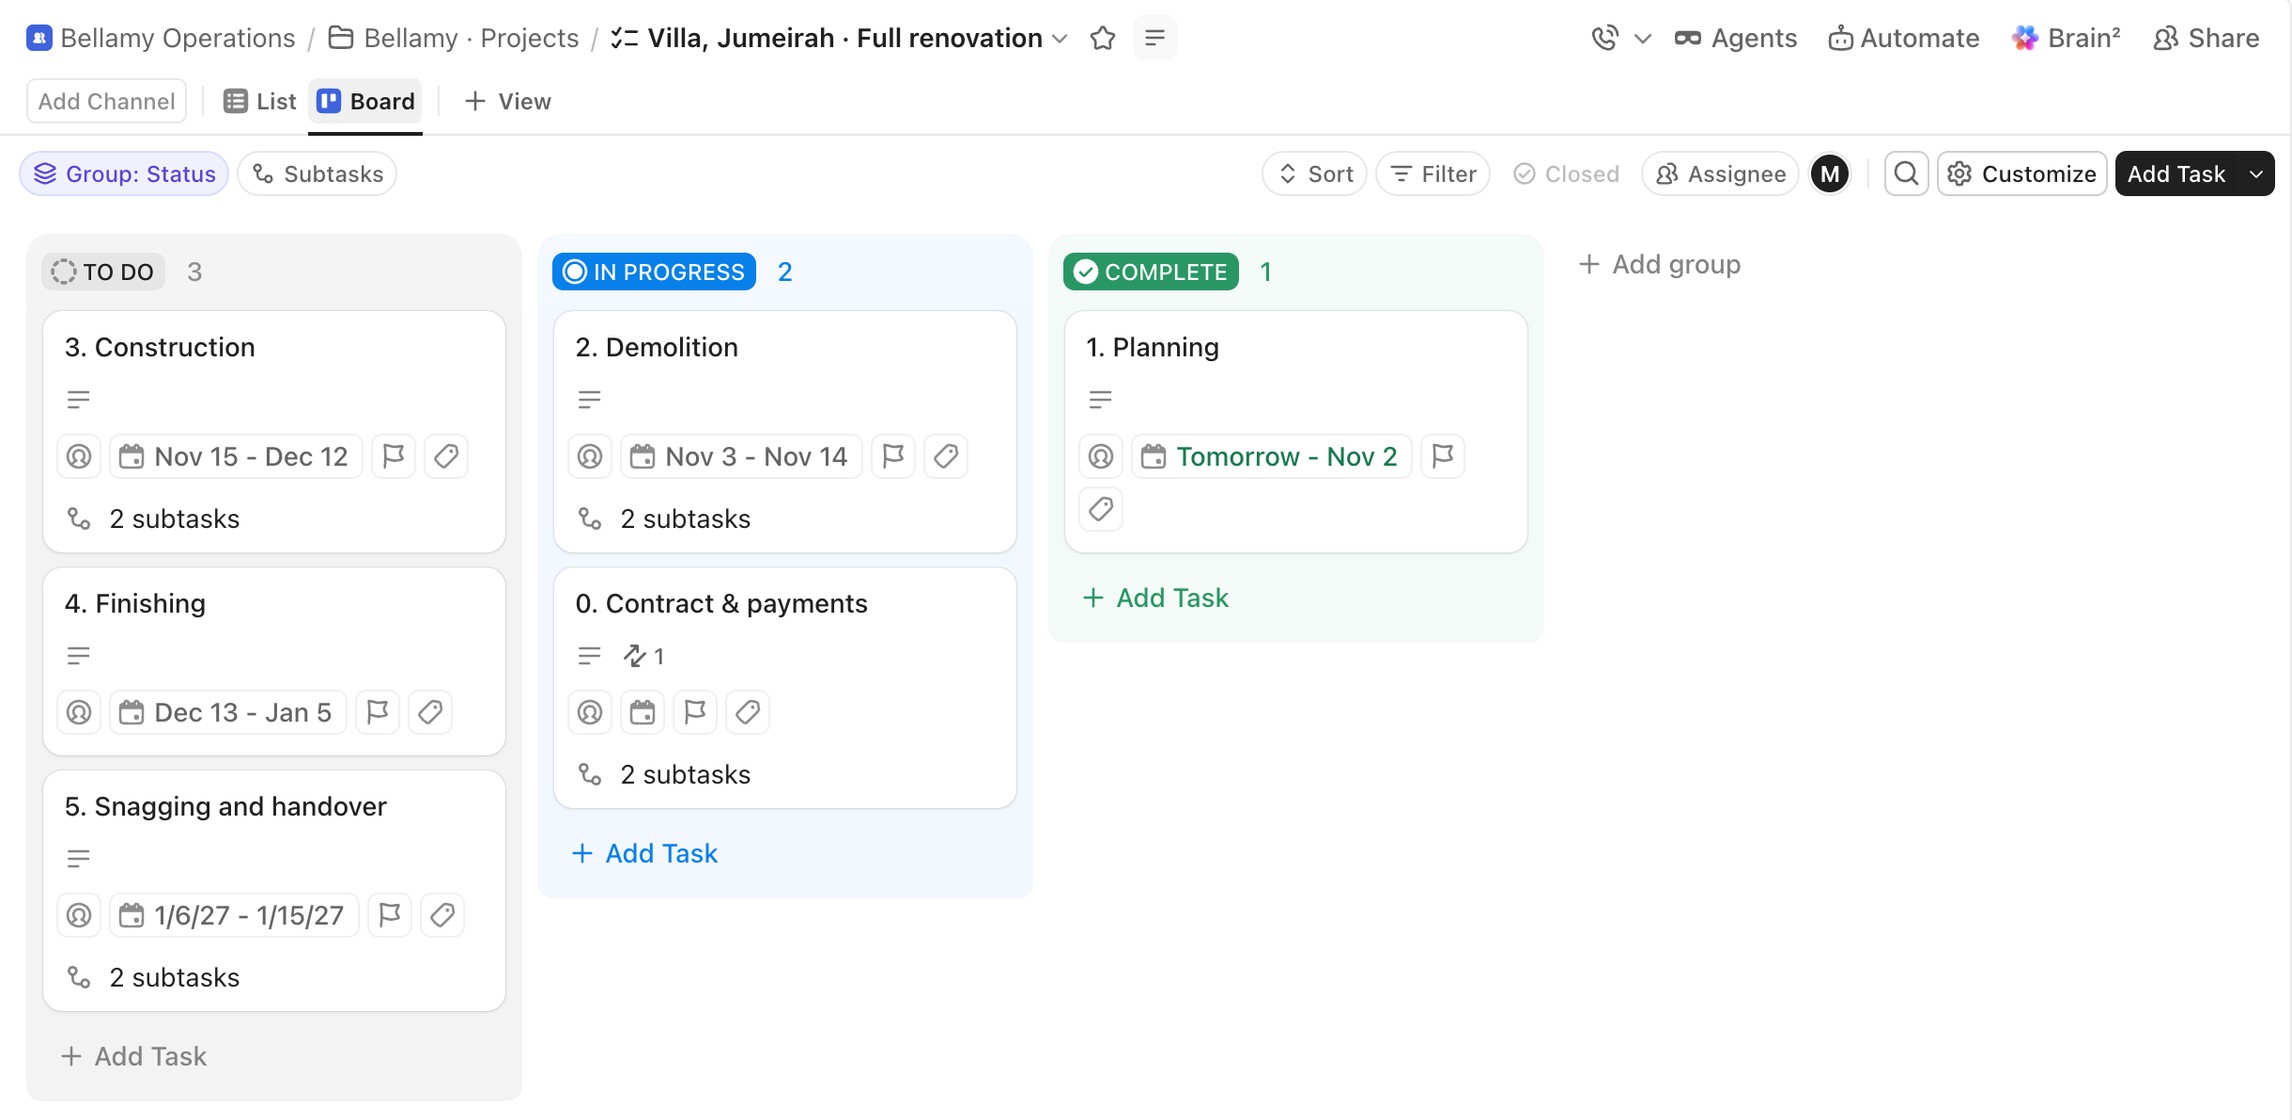Open the search magnifier icon
The height and width of the screenshot is (1120, 2292).
tap(1906, 174)
